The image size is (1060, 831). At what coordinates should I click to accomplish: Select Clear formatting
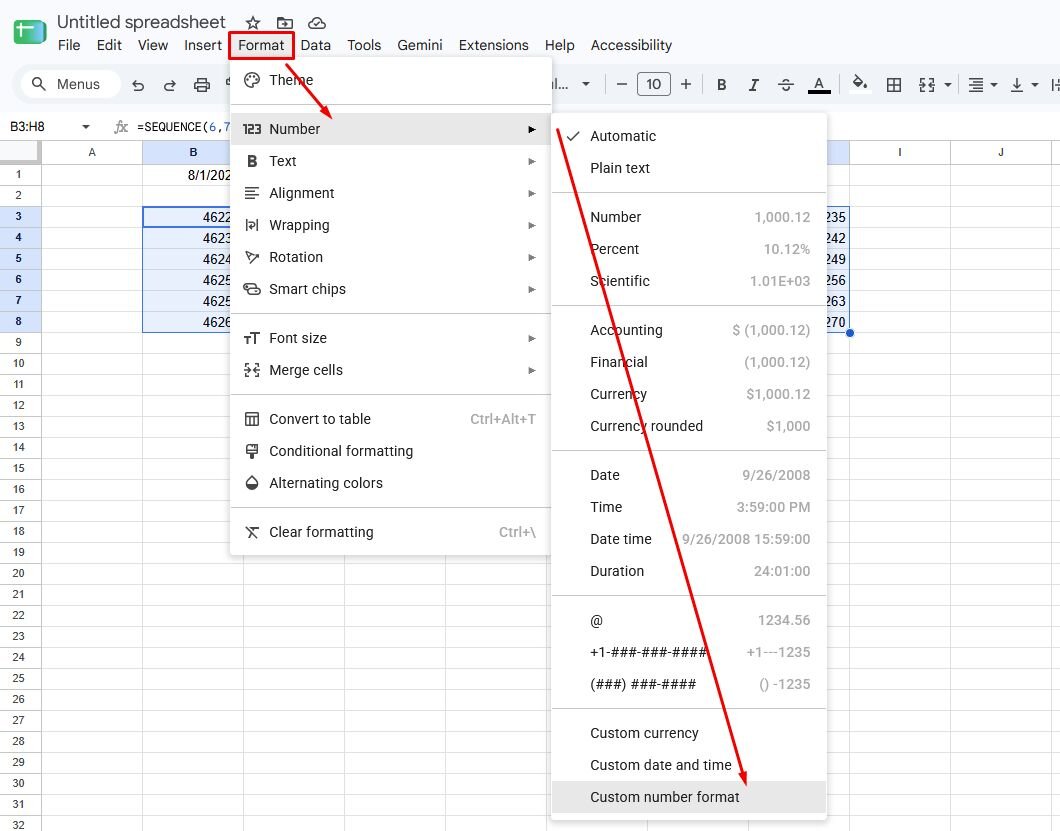[391, 532]
